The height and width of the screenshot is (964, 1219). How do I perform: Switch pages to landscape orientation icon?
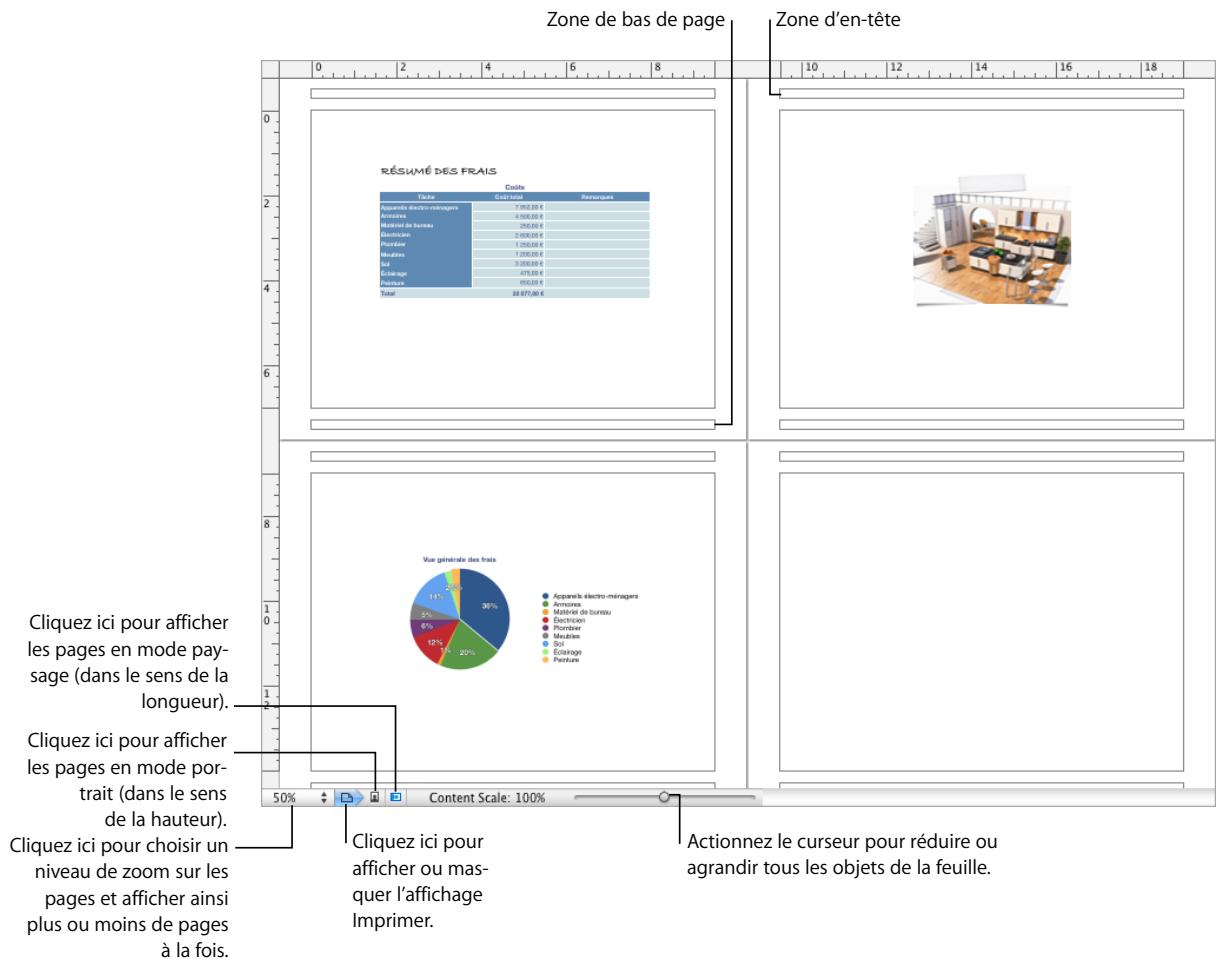[x=395, y=798]
